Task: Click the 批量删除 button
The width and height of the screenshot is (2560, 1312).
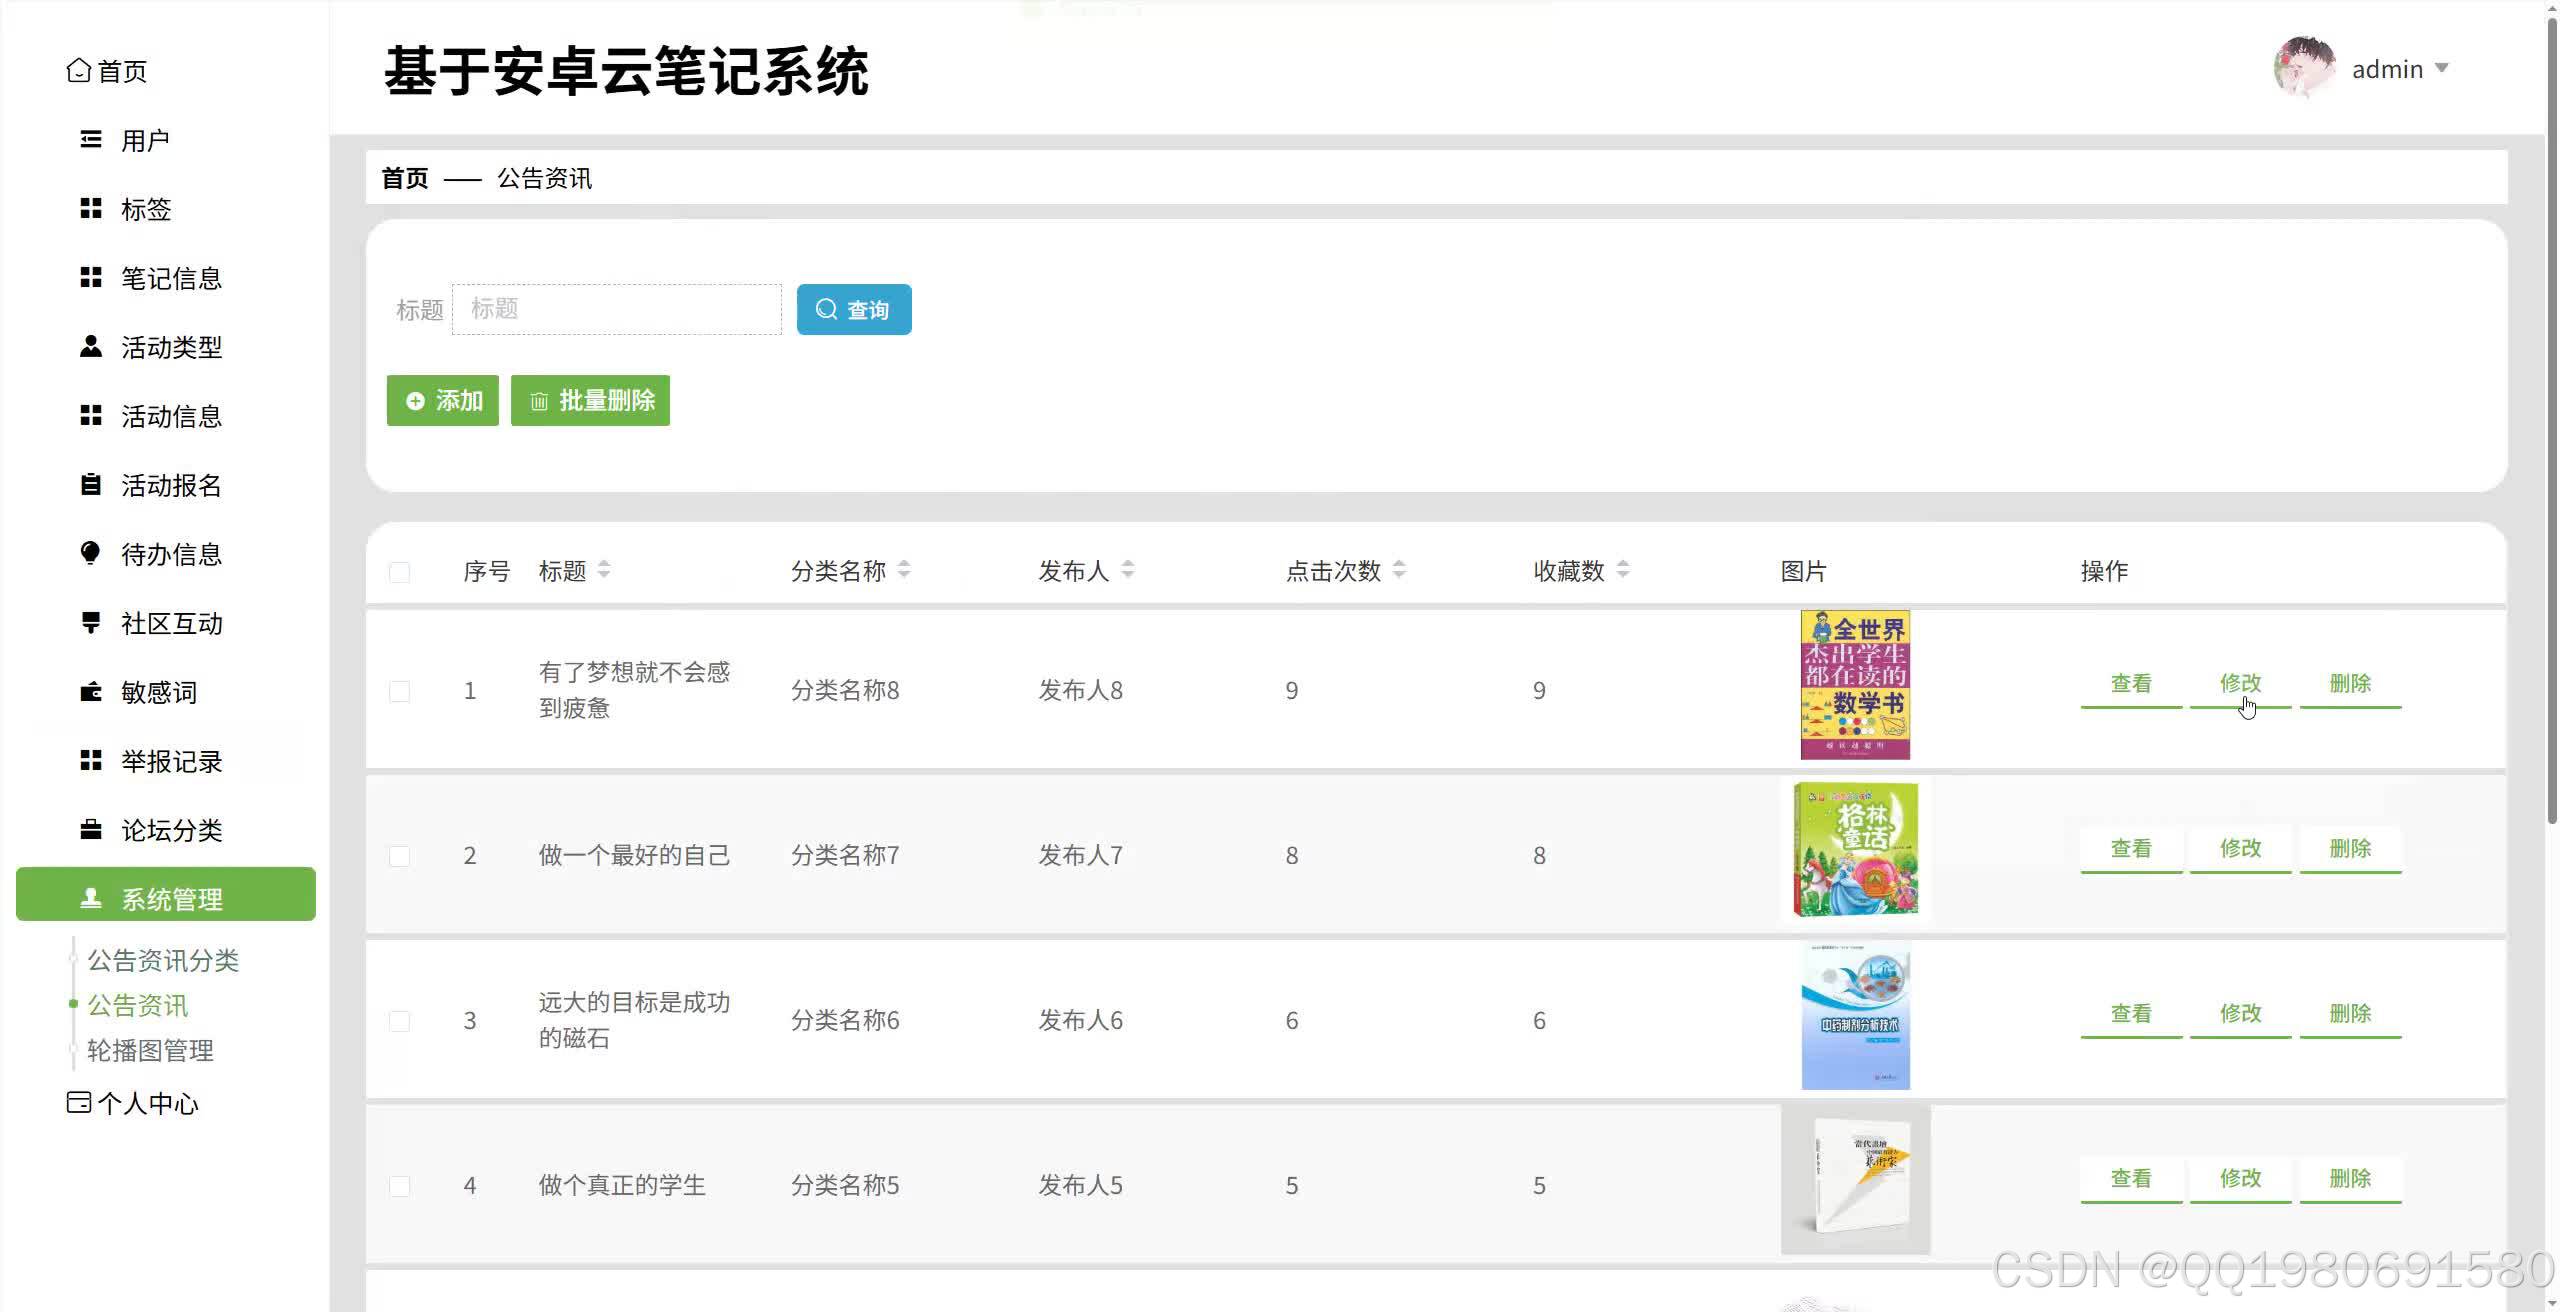Action: pyautogui.click(x=590, y=401)
